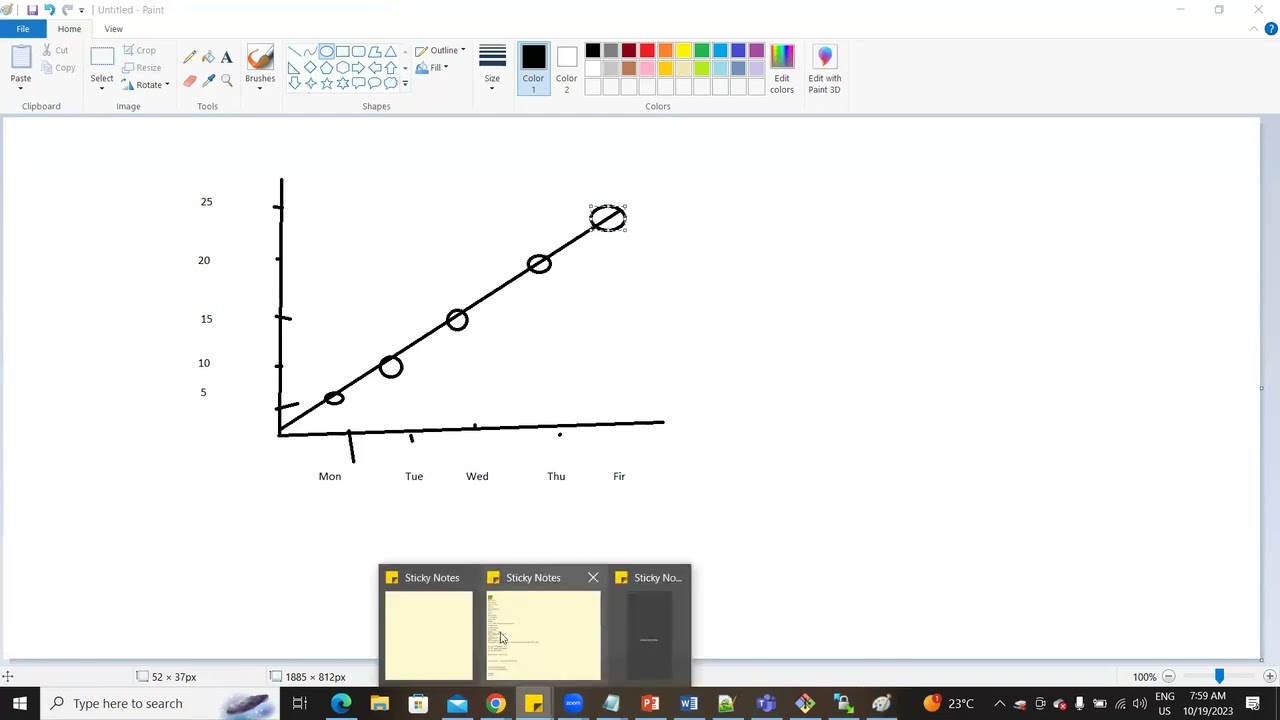Select the Fill with color bucket tool
Image resolution: width=1280 pixels, height=720 pixels.
coord(208,57)
